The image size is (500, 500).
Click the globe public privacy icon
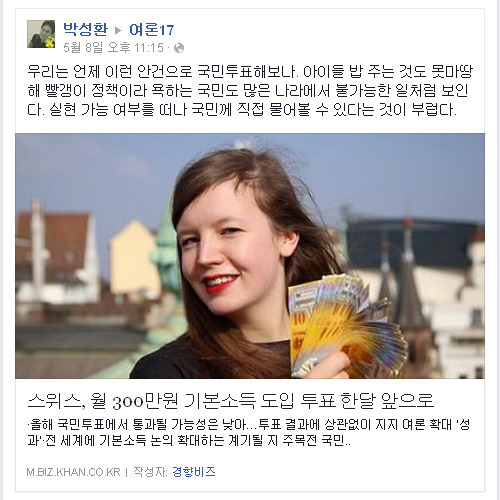point(179,48)
